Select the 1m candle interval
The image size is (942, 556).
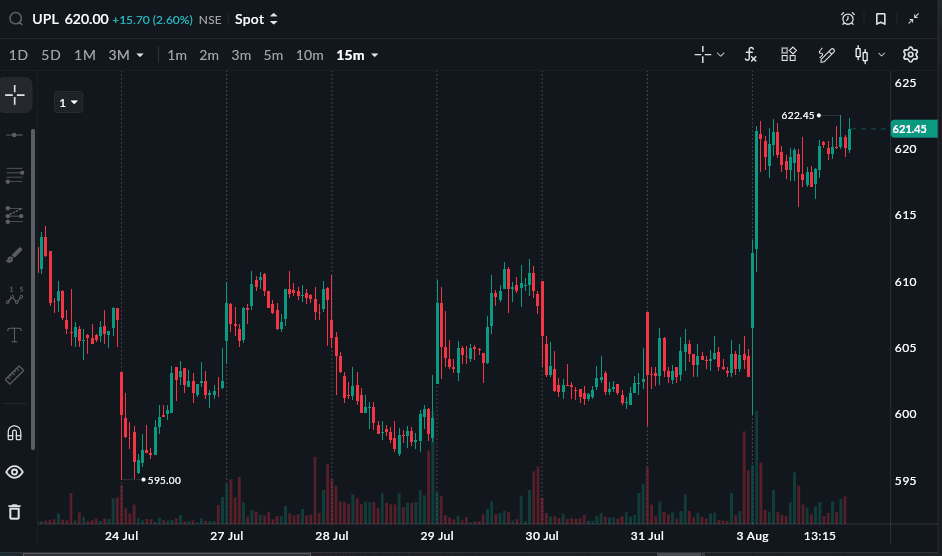coord(177,55)
